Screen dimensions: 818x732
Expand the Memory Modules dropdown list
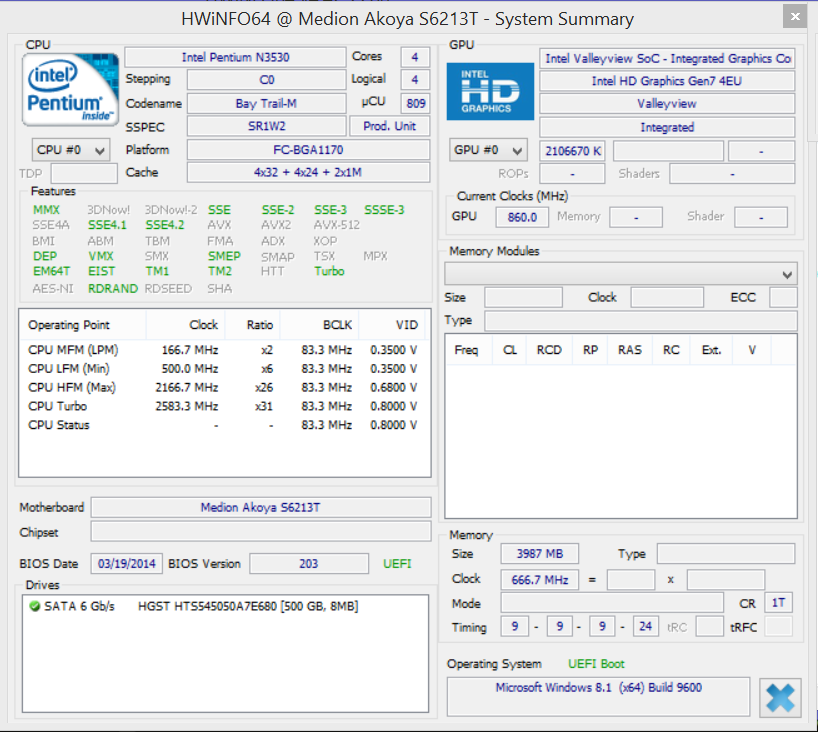[x=788, y=274]
